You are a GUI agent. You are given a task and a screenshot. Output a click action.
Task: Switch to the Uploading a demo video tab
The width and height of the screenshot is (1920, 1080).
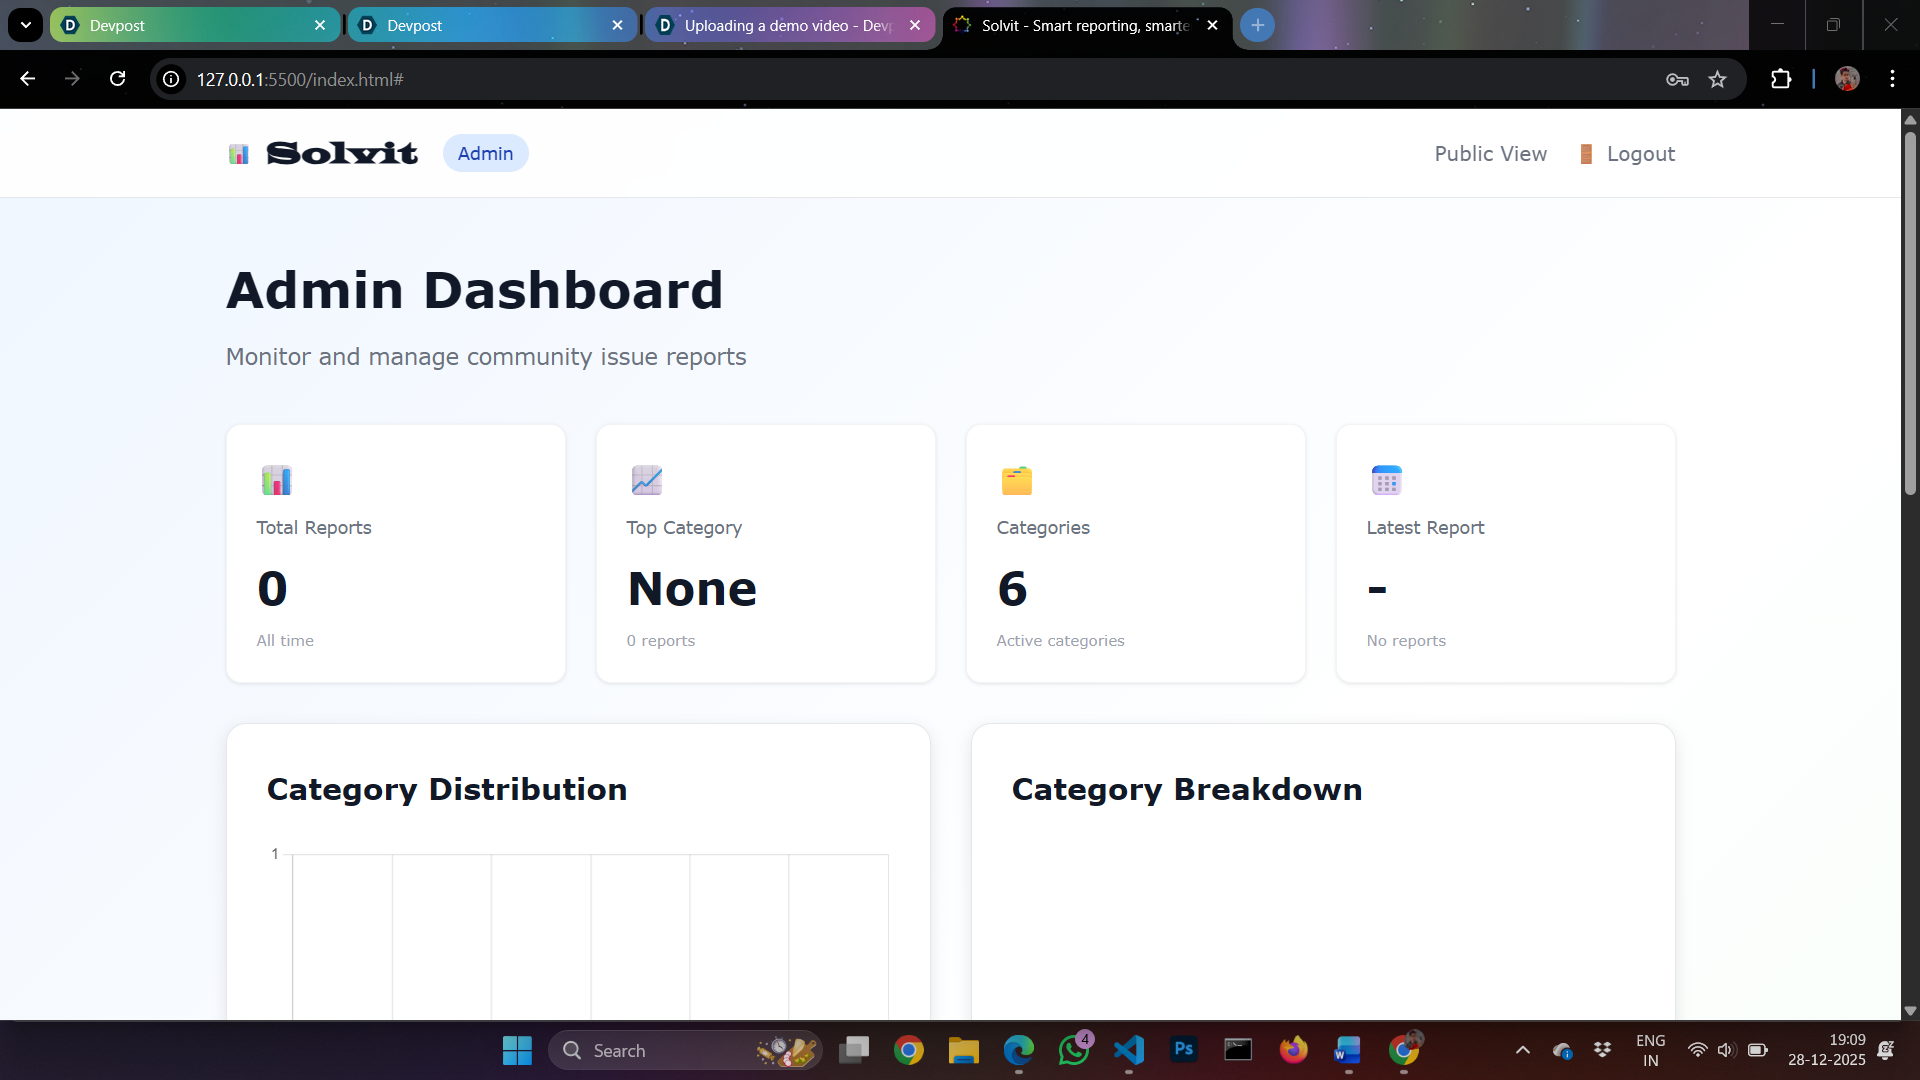pyautogui.click(x=789, y=25)
